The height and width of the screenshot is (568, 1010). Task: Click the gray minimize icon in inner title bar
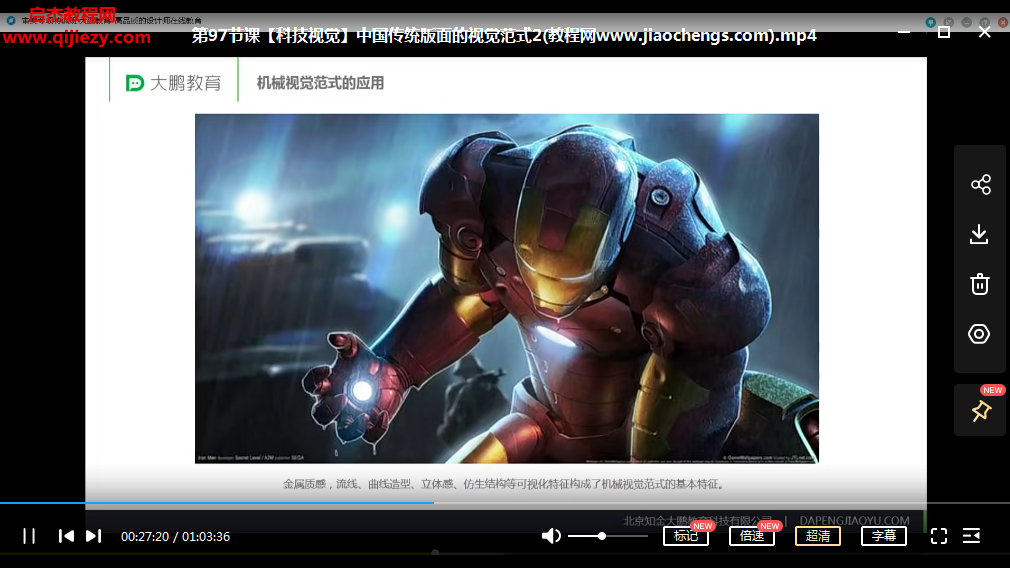click(x=967, y=22)
